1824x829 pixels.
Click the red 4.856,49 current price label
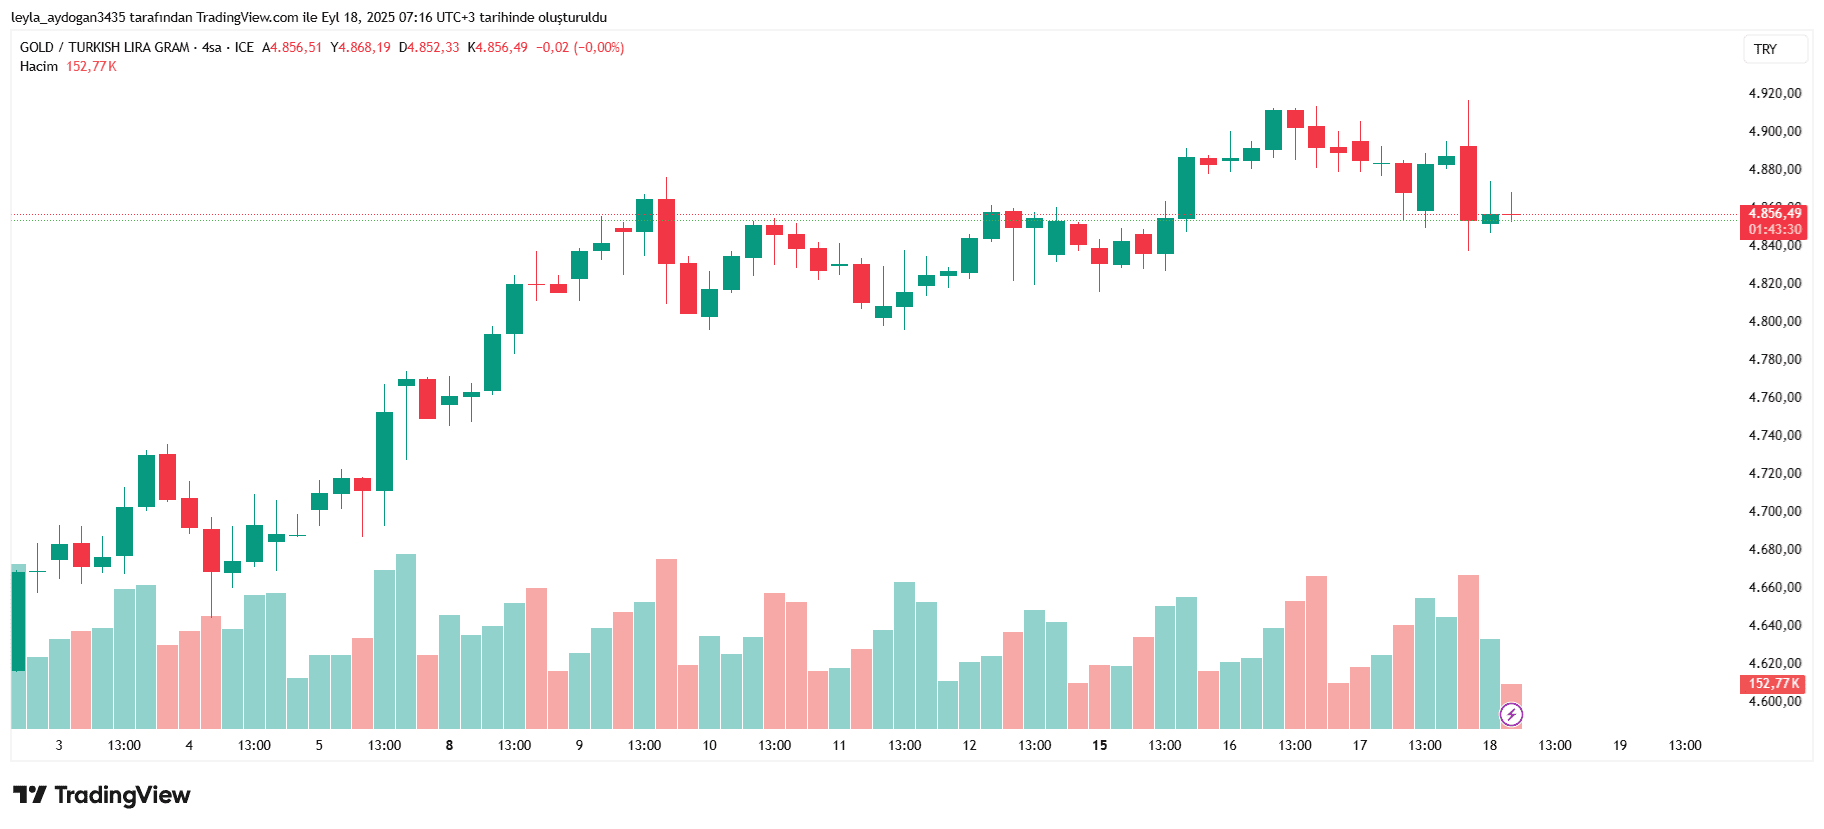pos(1774,213)
